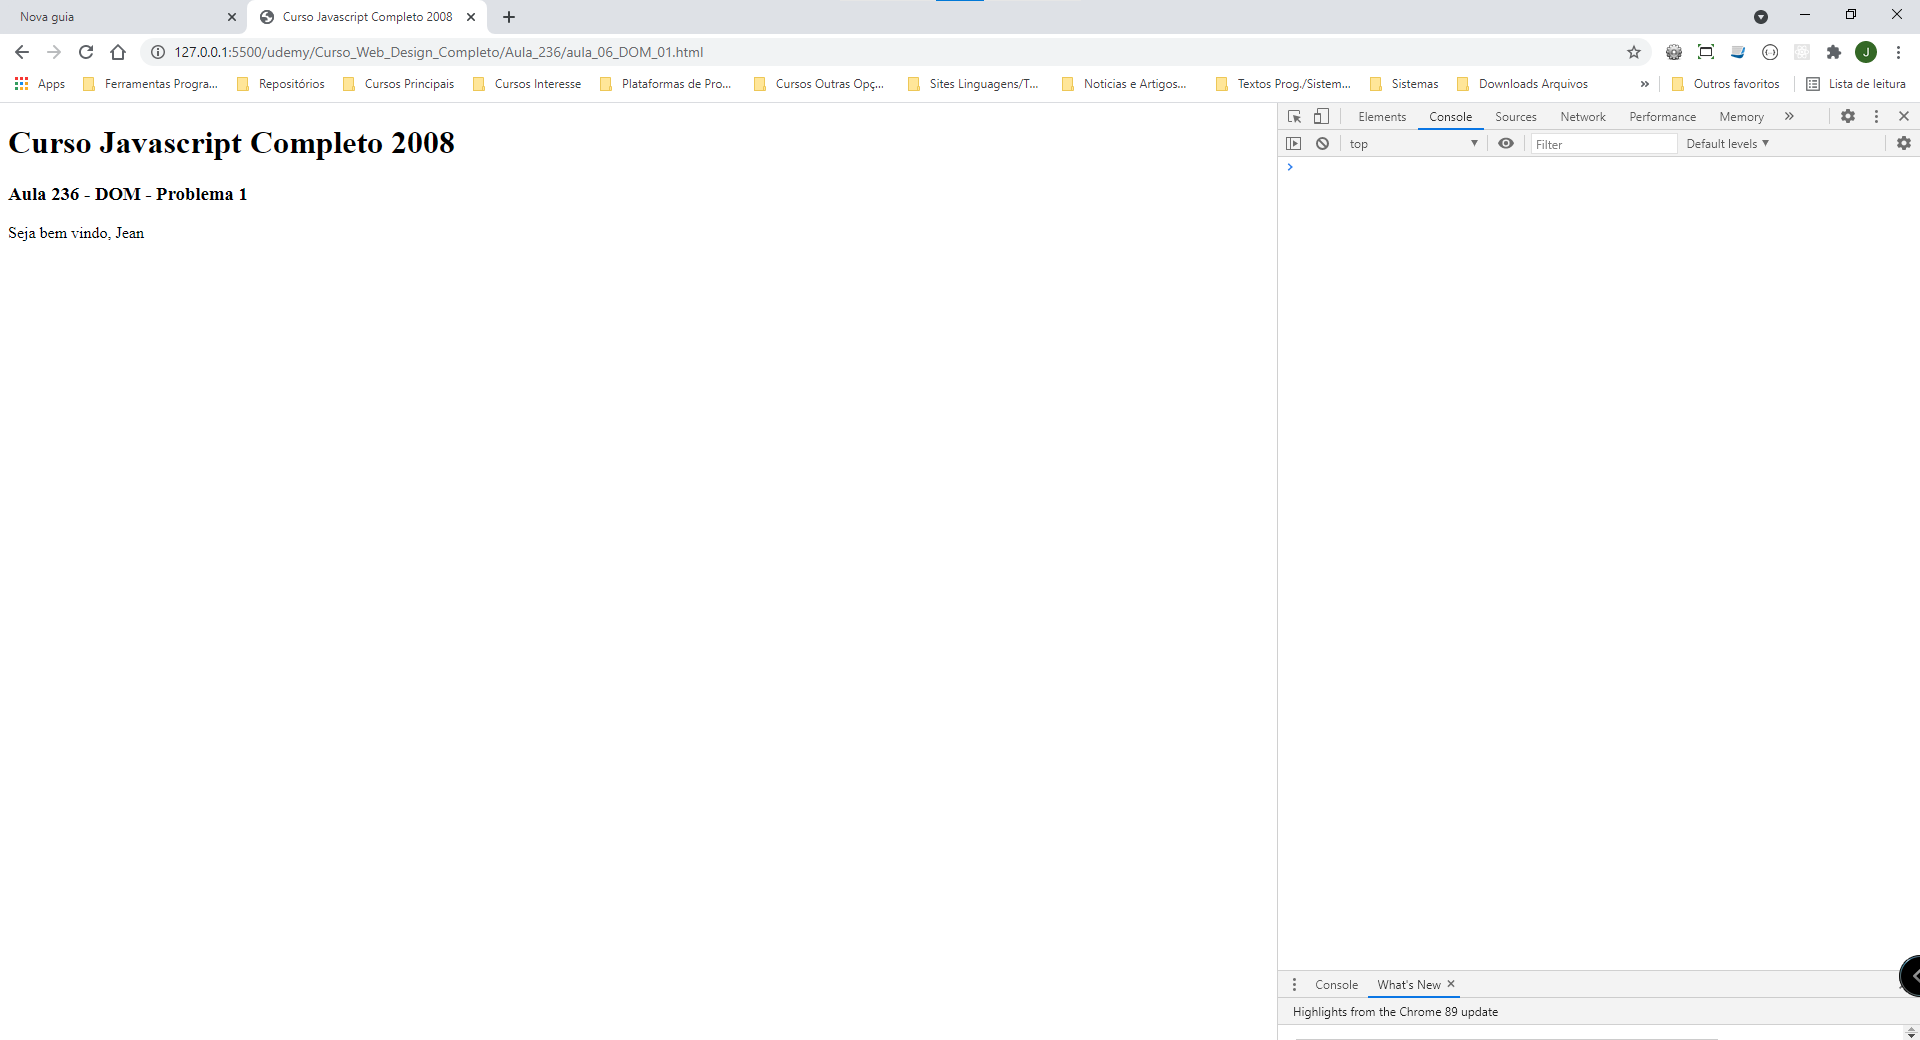Open the Console settings gear

pyautogui.click(x=1904, y=143)
